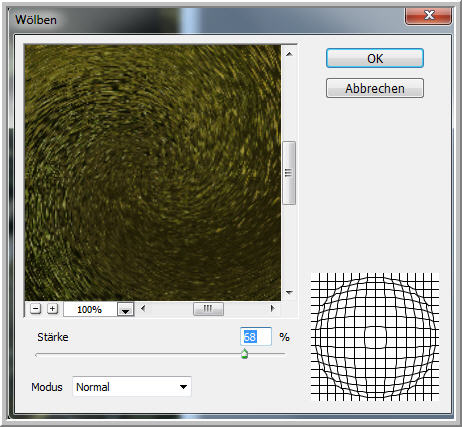Click the minus zoom-out button under preview
Image resolution: width=462 pixels, height=427 pixels.
(x=35, y=309)
